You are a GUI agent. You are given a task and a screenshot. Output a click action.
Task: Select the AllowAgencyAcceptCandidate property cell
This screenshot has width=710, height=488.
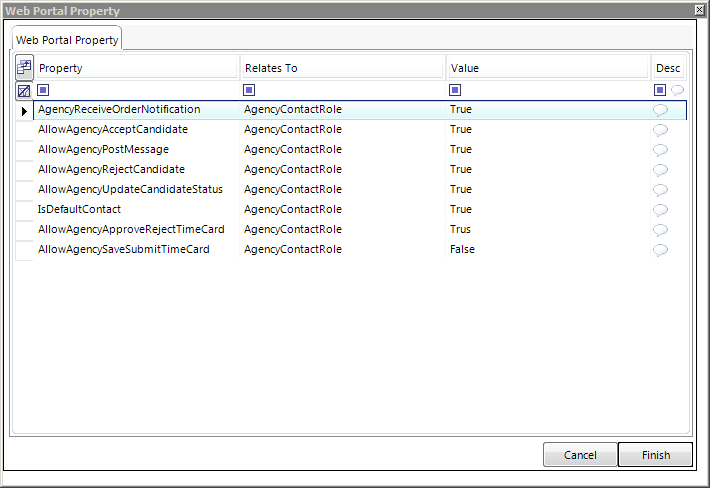(x=136, y=129)
